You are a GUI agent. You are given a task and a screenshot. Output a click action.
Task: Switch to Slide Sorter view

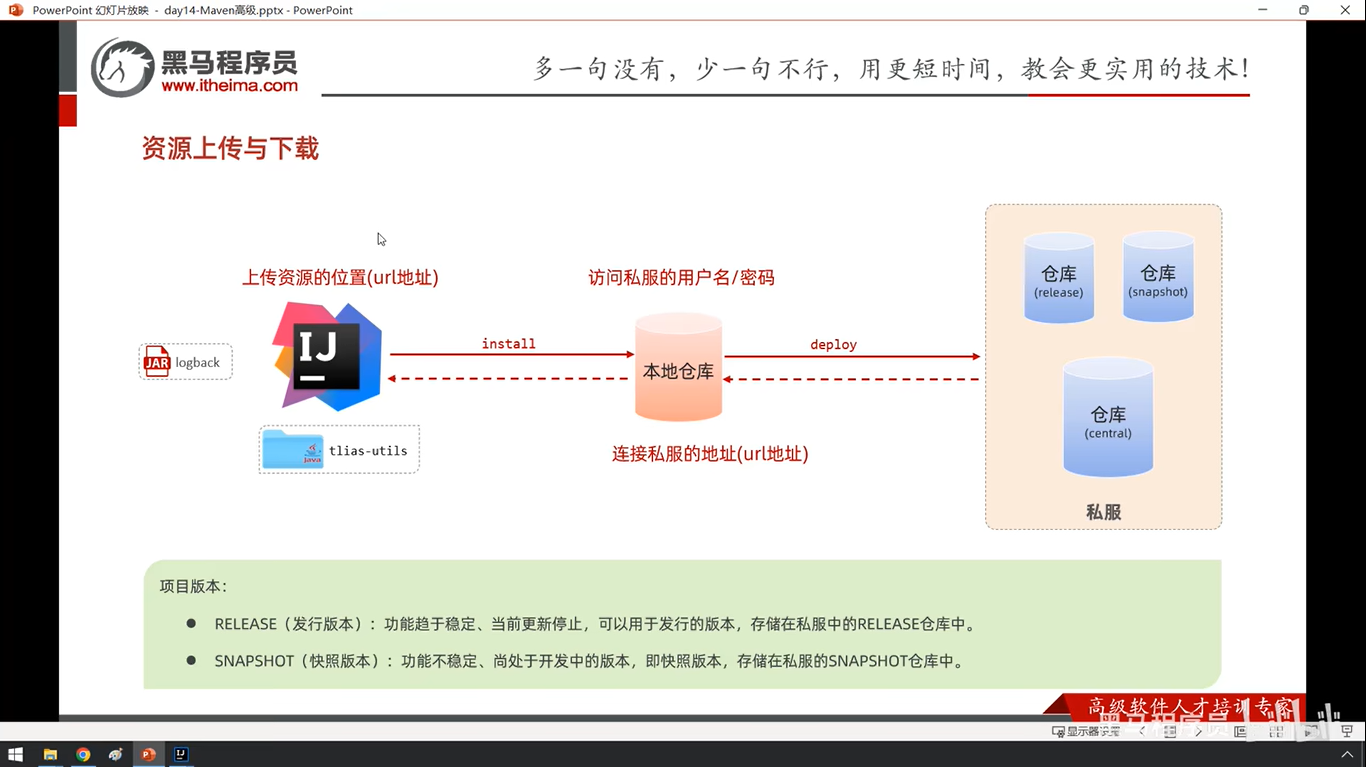click(x=1276, y=731)
